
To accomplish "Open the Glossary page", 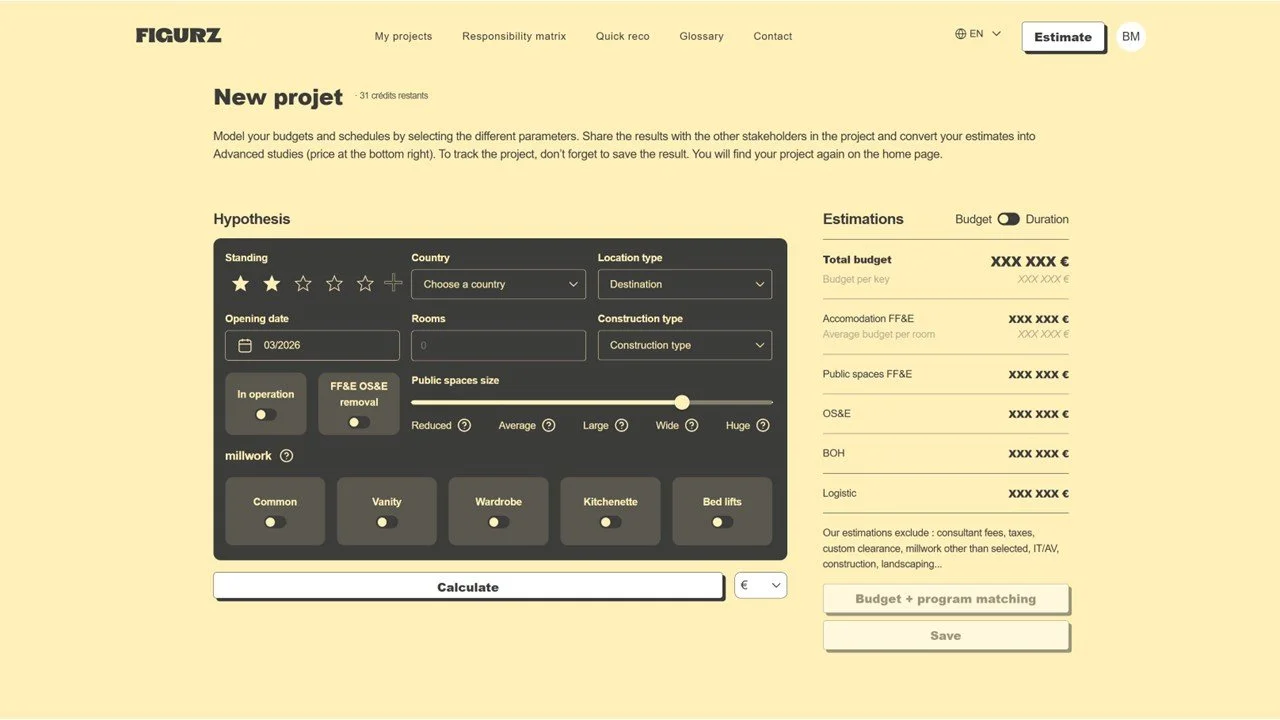I will point(701,36).
